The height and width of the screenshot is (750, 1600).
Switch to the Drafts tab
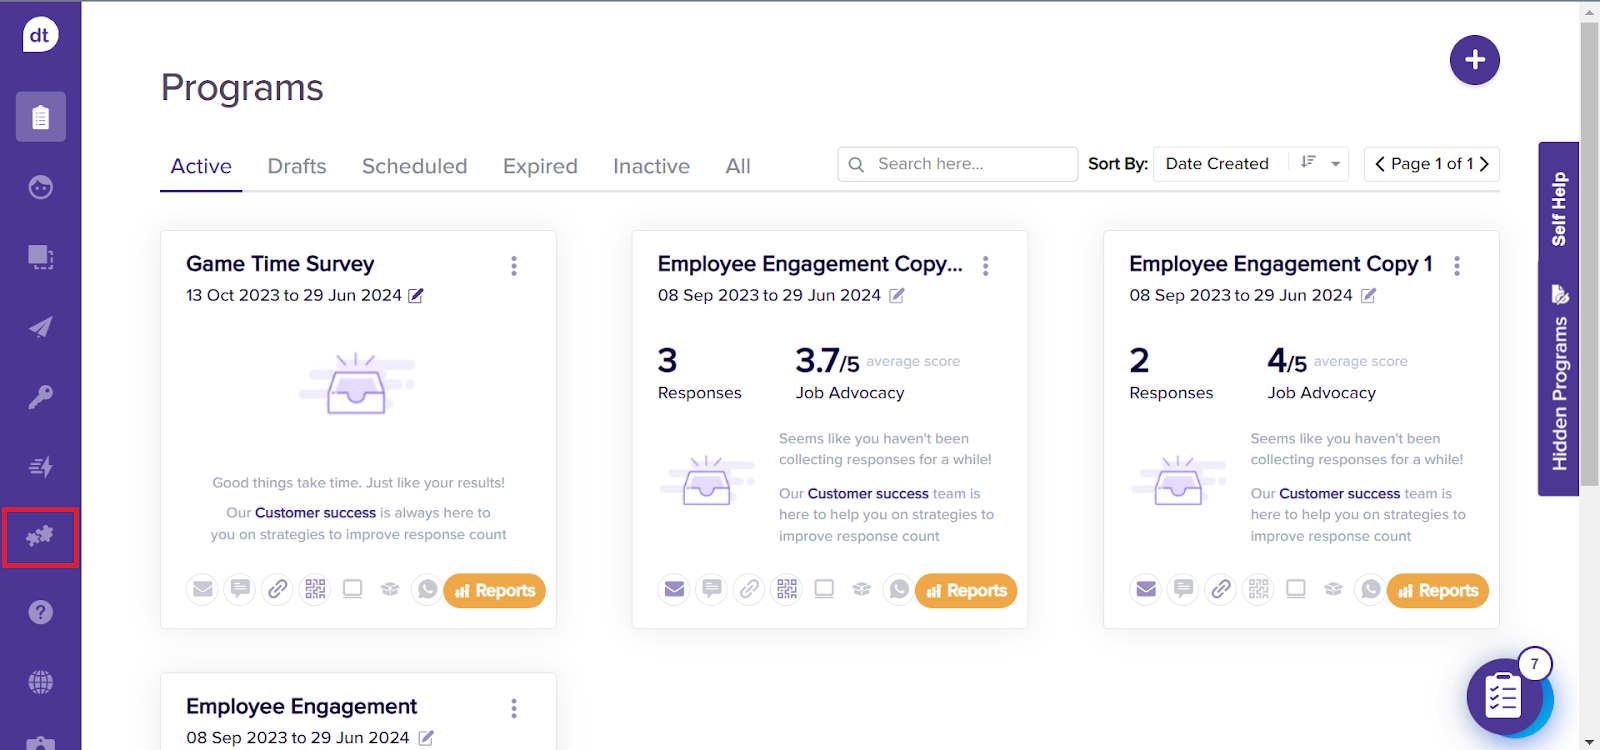[297, 166]
